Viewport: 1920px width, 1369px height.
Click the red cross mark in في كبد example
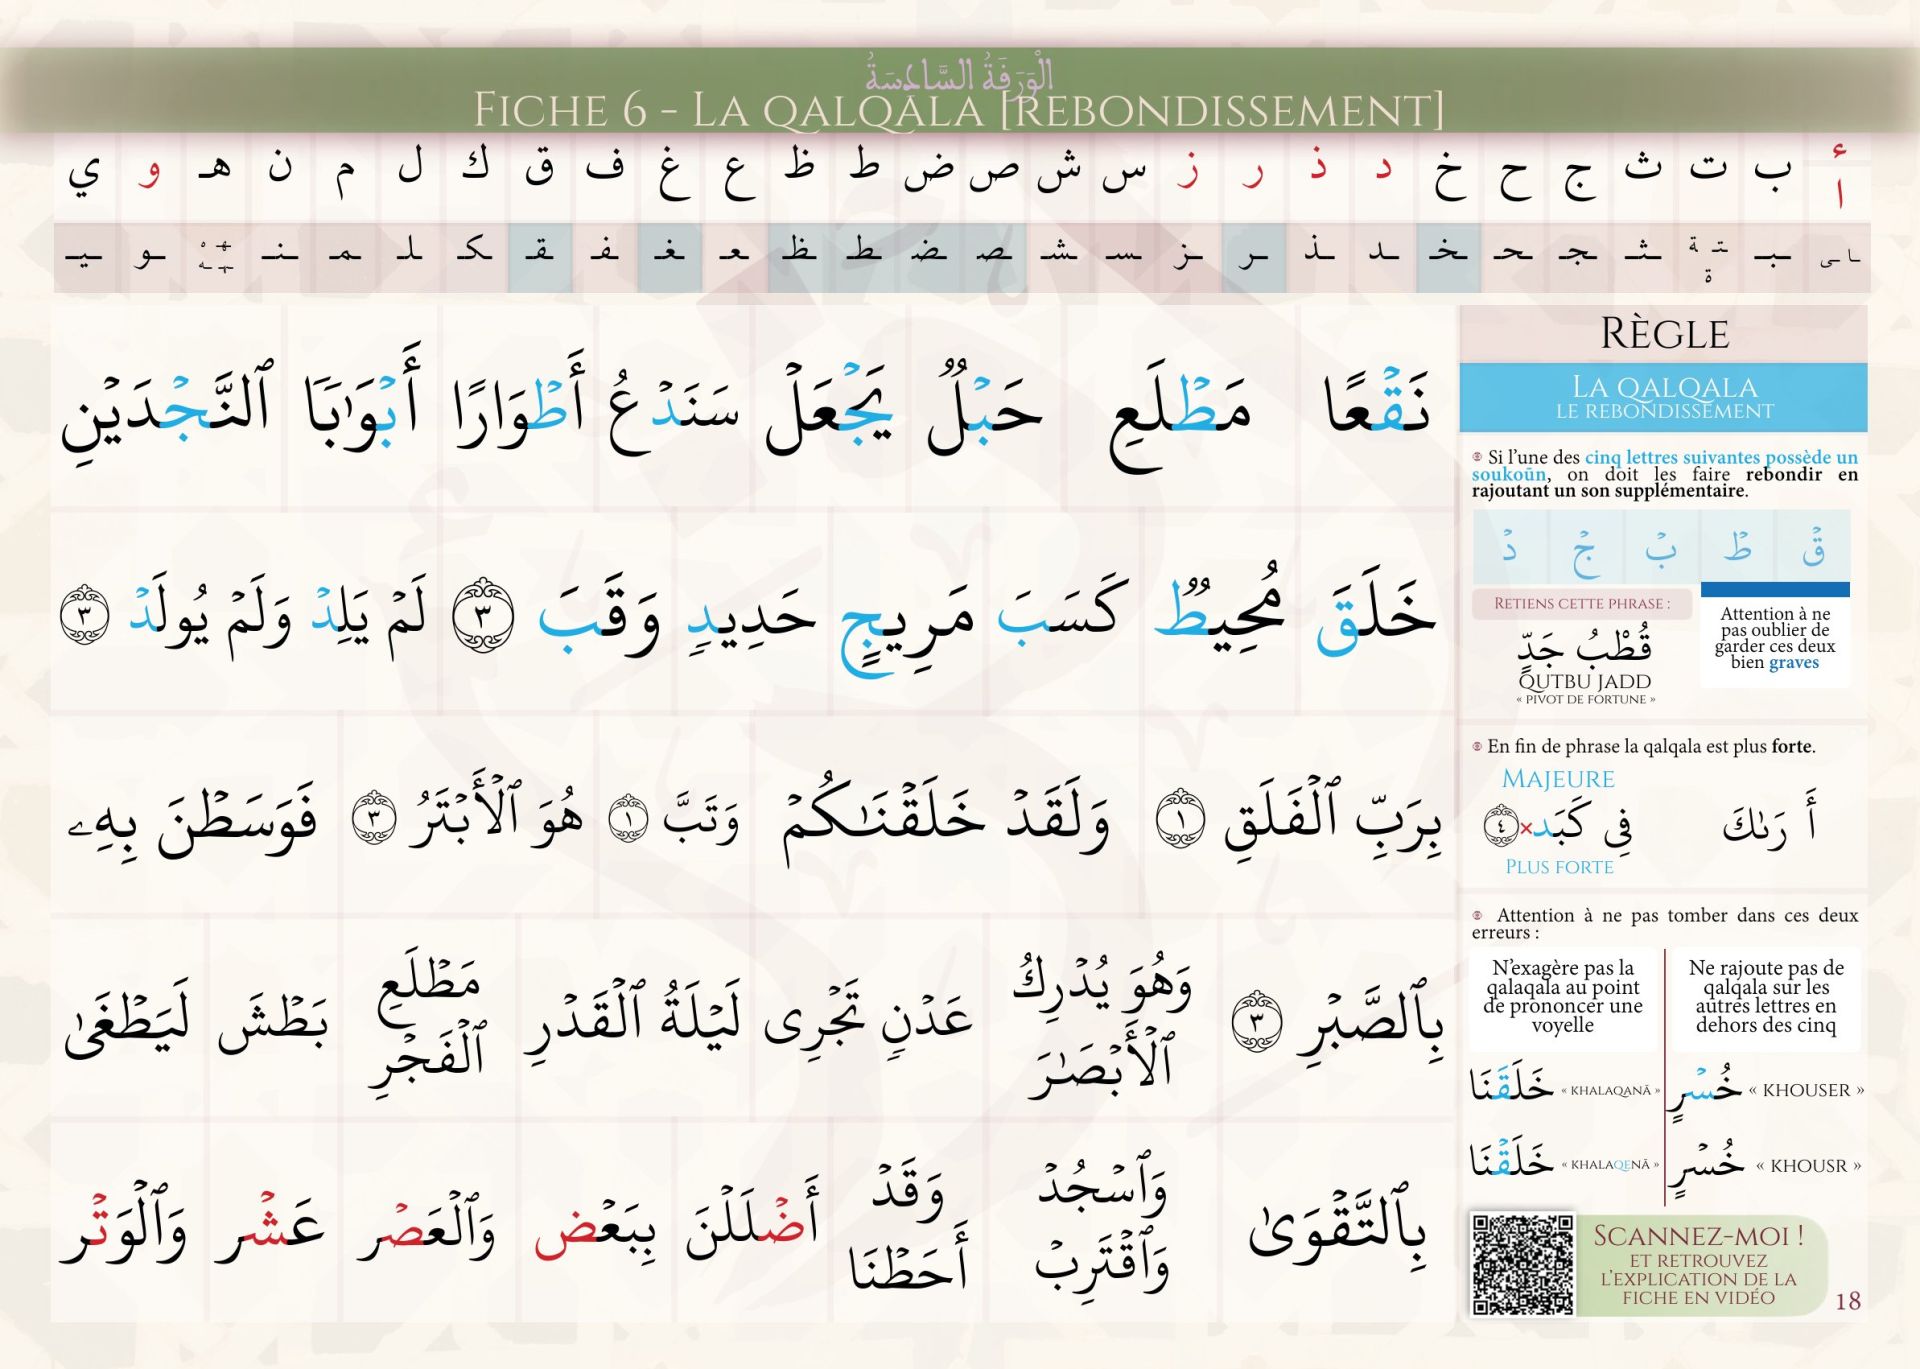pyautogui.click(x=1526, y=828)
